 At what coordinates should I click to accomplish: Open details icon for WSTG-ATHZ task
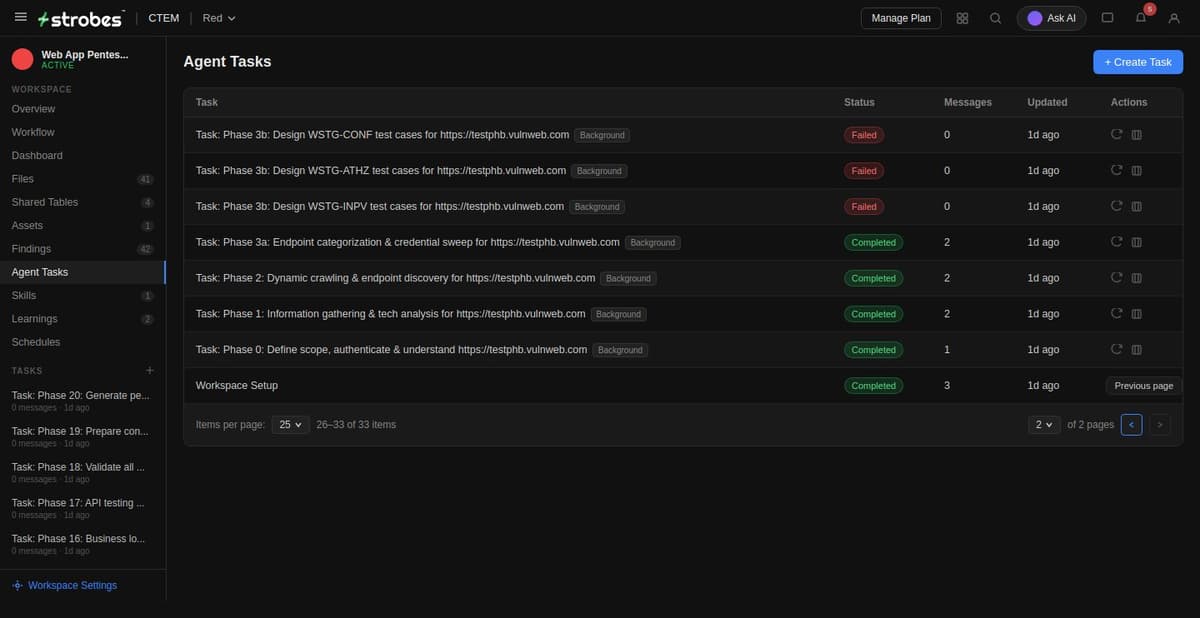pyautogui.click(x=1136, y=171)
